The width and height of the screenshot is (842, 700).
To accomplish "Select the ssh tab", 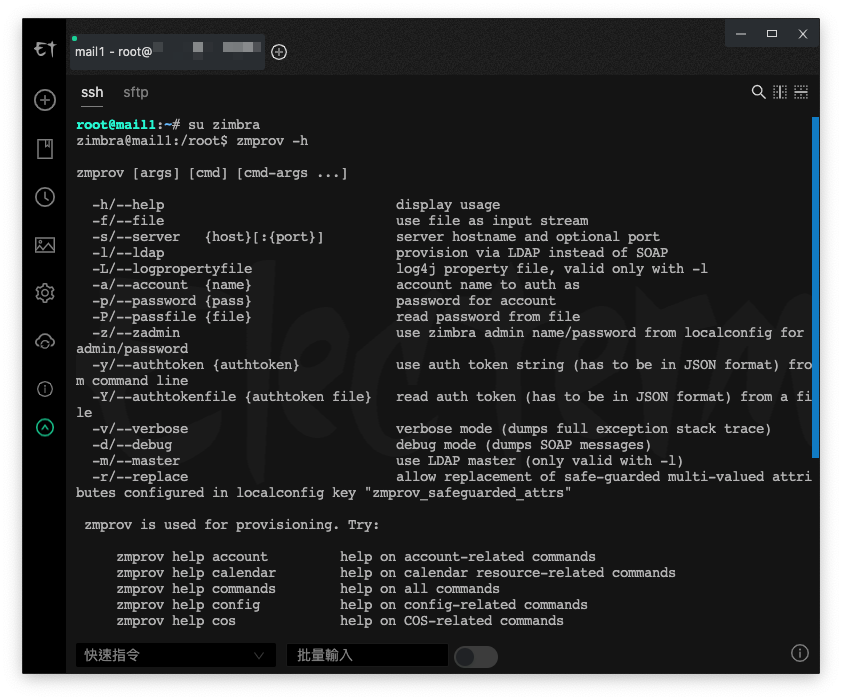I will pos(92,92).
